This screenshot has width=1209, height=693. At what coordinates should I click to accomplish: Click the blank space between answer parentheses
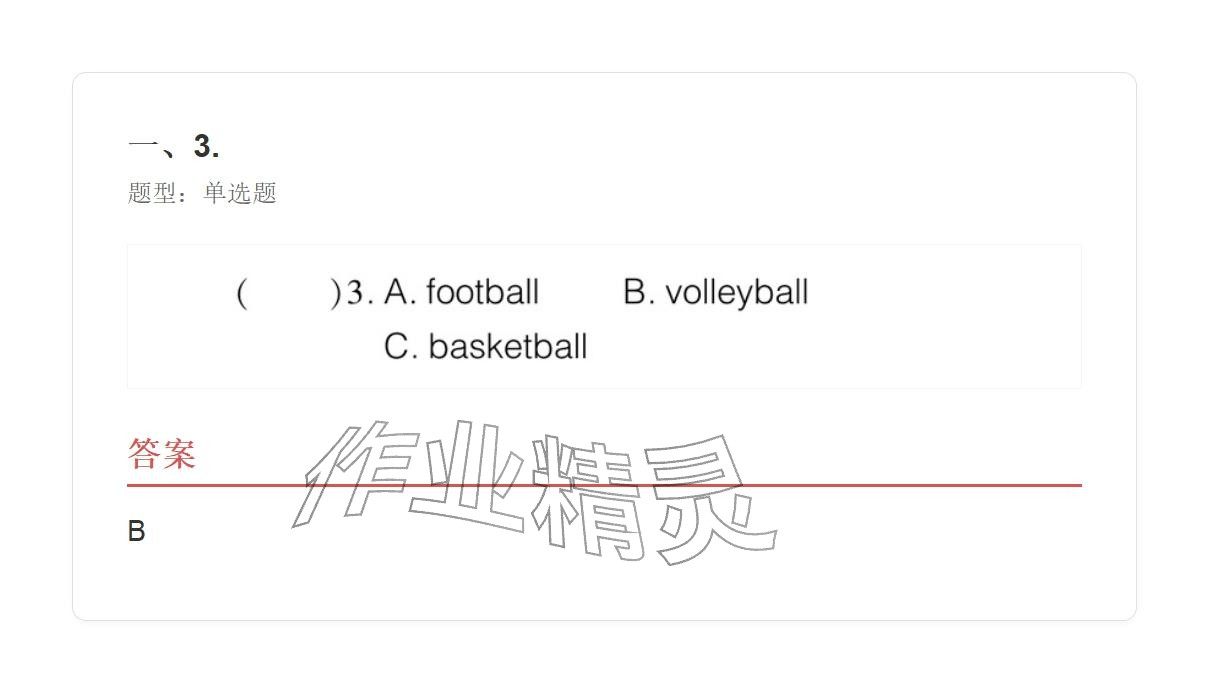pos(288,293)
